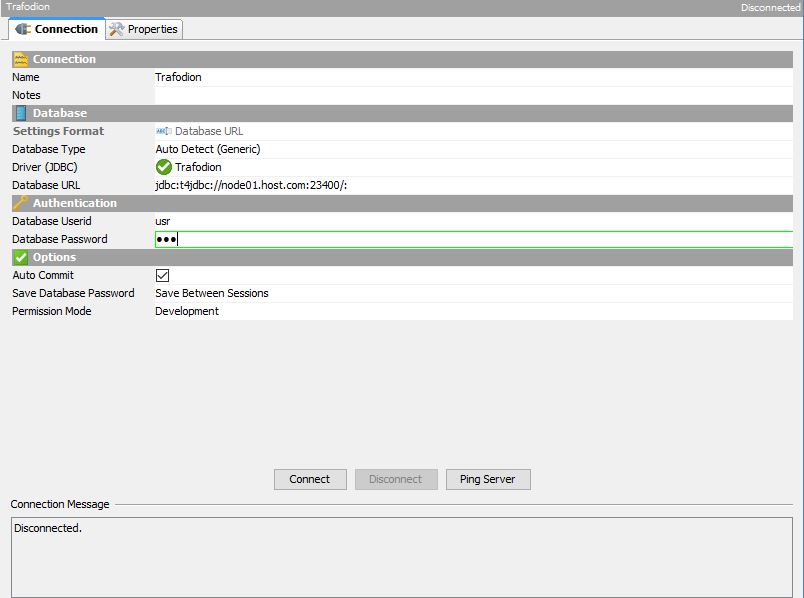
Task: Open the Database Type dropdown
Action: [470, 149]
